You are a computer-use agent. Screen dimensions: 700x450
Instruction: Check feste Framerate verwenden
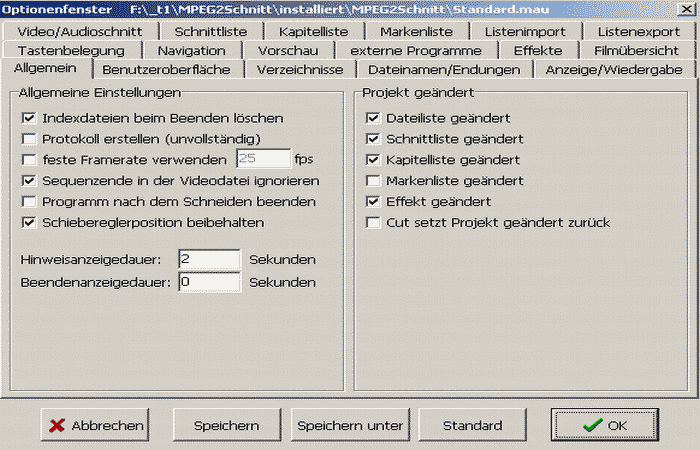pos(28,159)
